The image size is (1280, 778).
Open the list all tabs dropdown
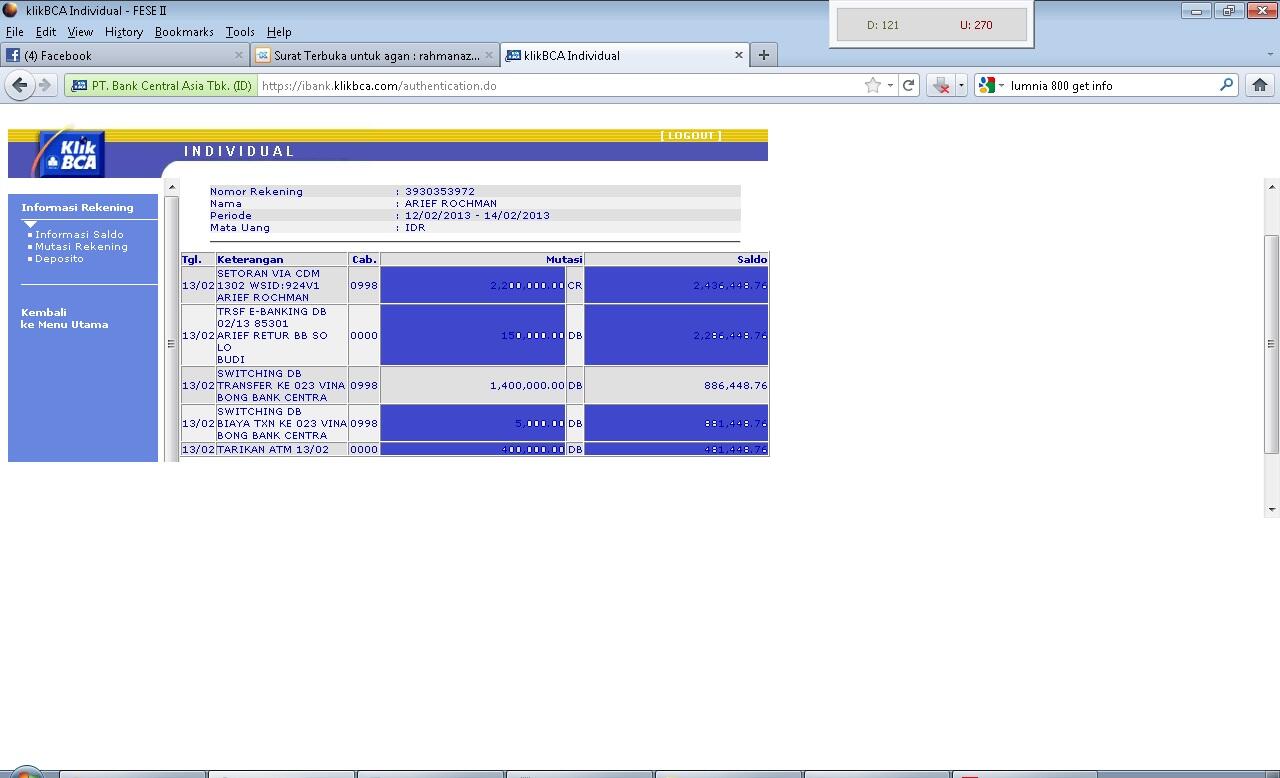(1270, 55)
